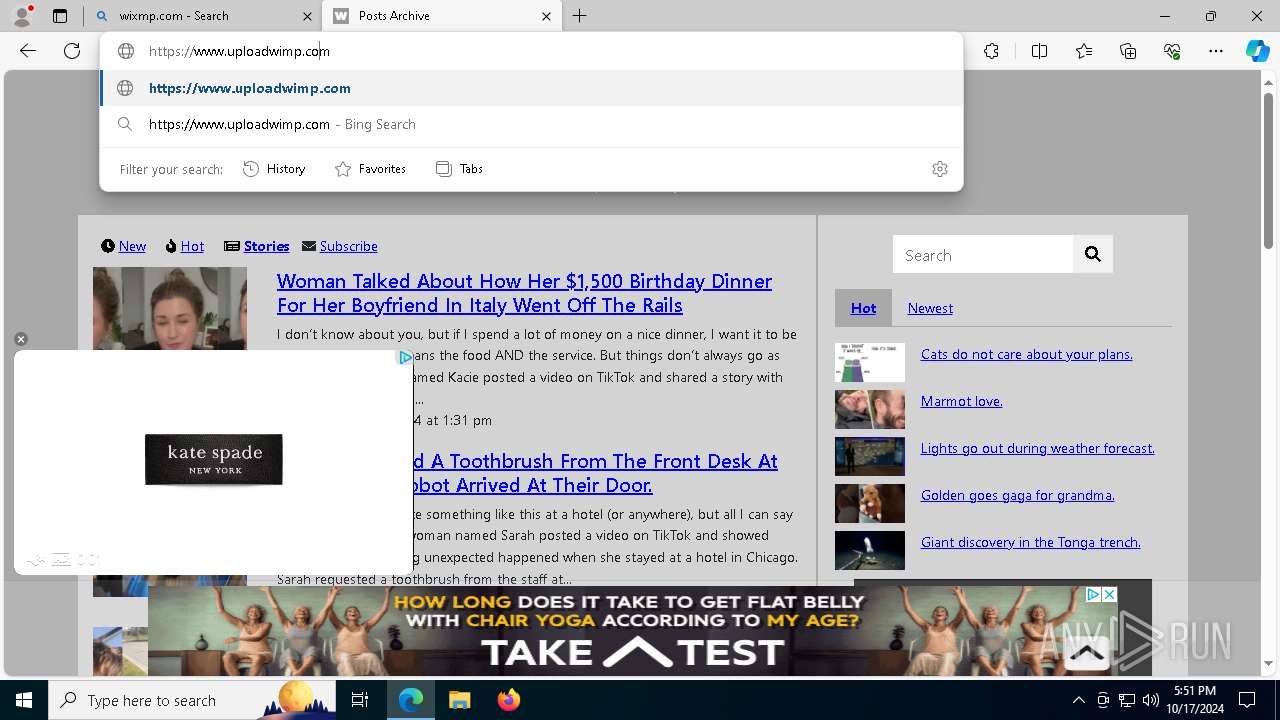Click the taskbar 'Type here to search' box
This screenshot has height=720, width=1280.
(192, 700)
